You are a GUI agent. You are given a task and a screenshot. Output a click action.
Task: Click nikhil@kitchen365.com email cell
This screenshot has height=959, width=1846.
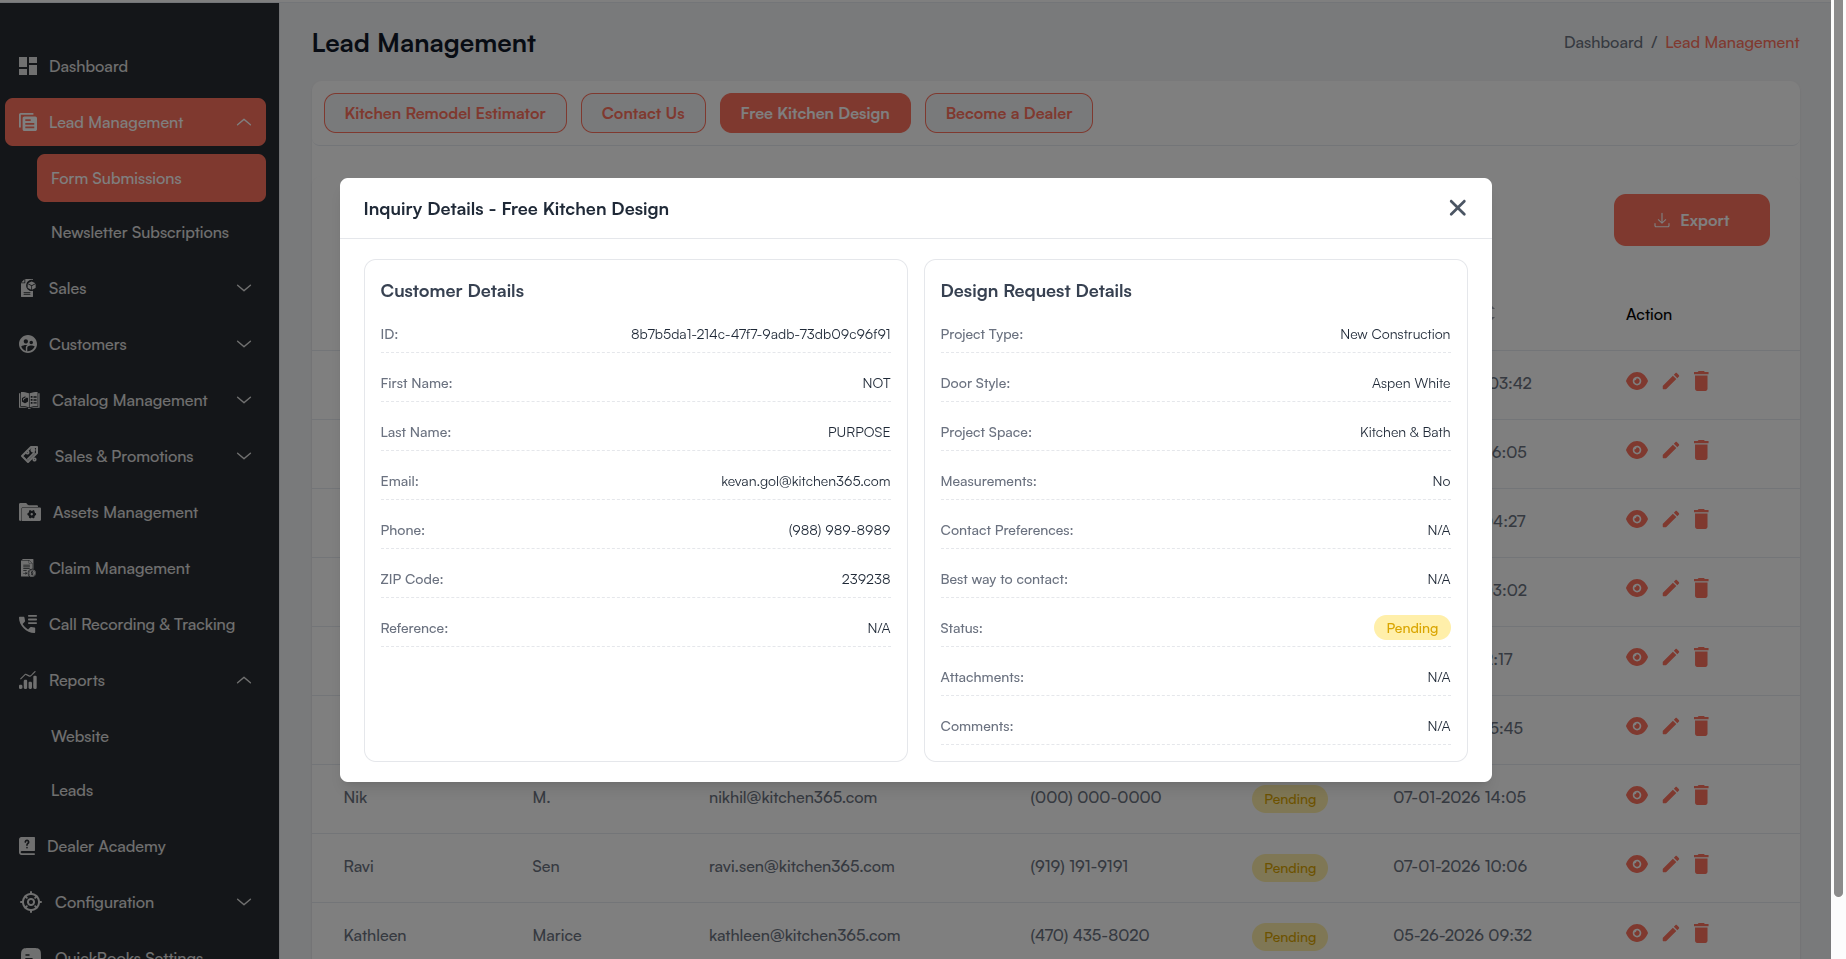793,797
